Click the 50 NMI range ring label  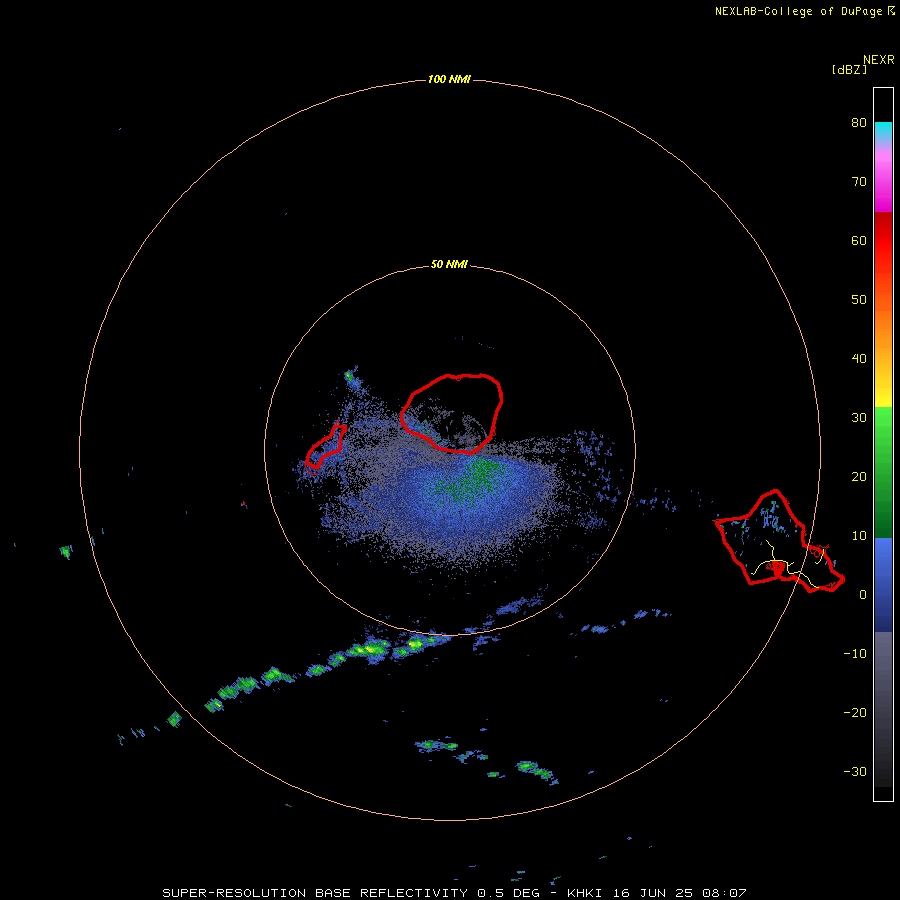[x=449, y=264]
